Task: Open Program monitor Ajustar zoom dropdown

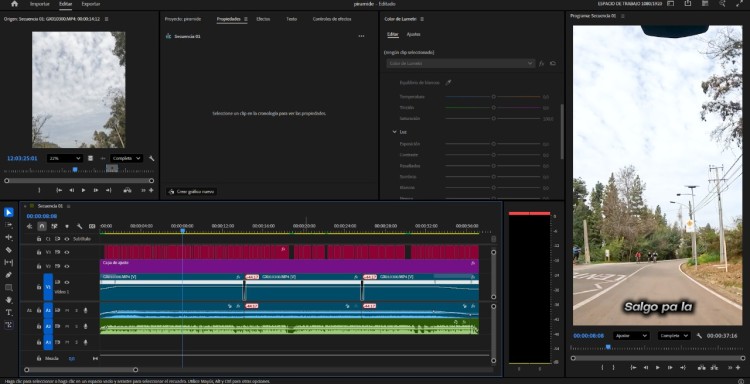Action: (631, 336)
